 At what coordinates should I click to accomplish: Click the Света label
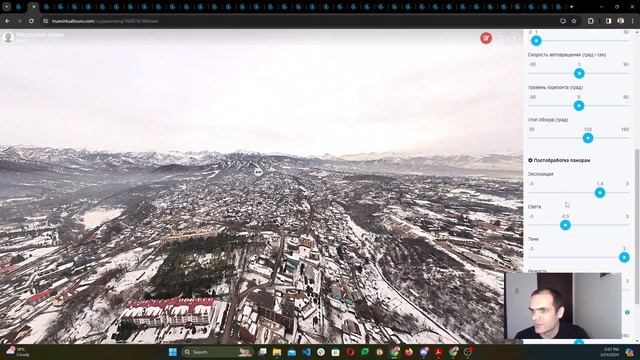[534, 207]
